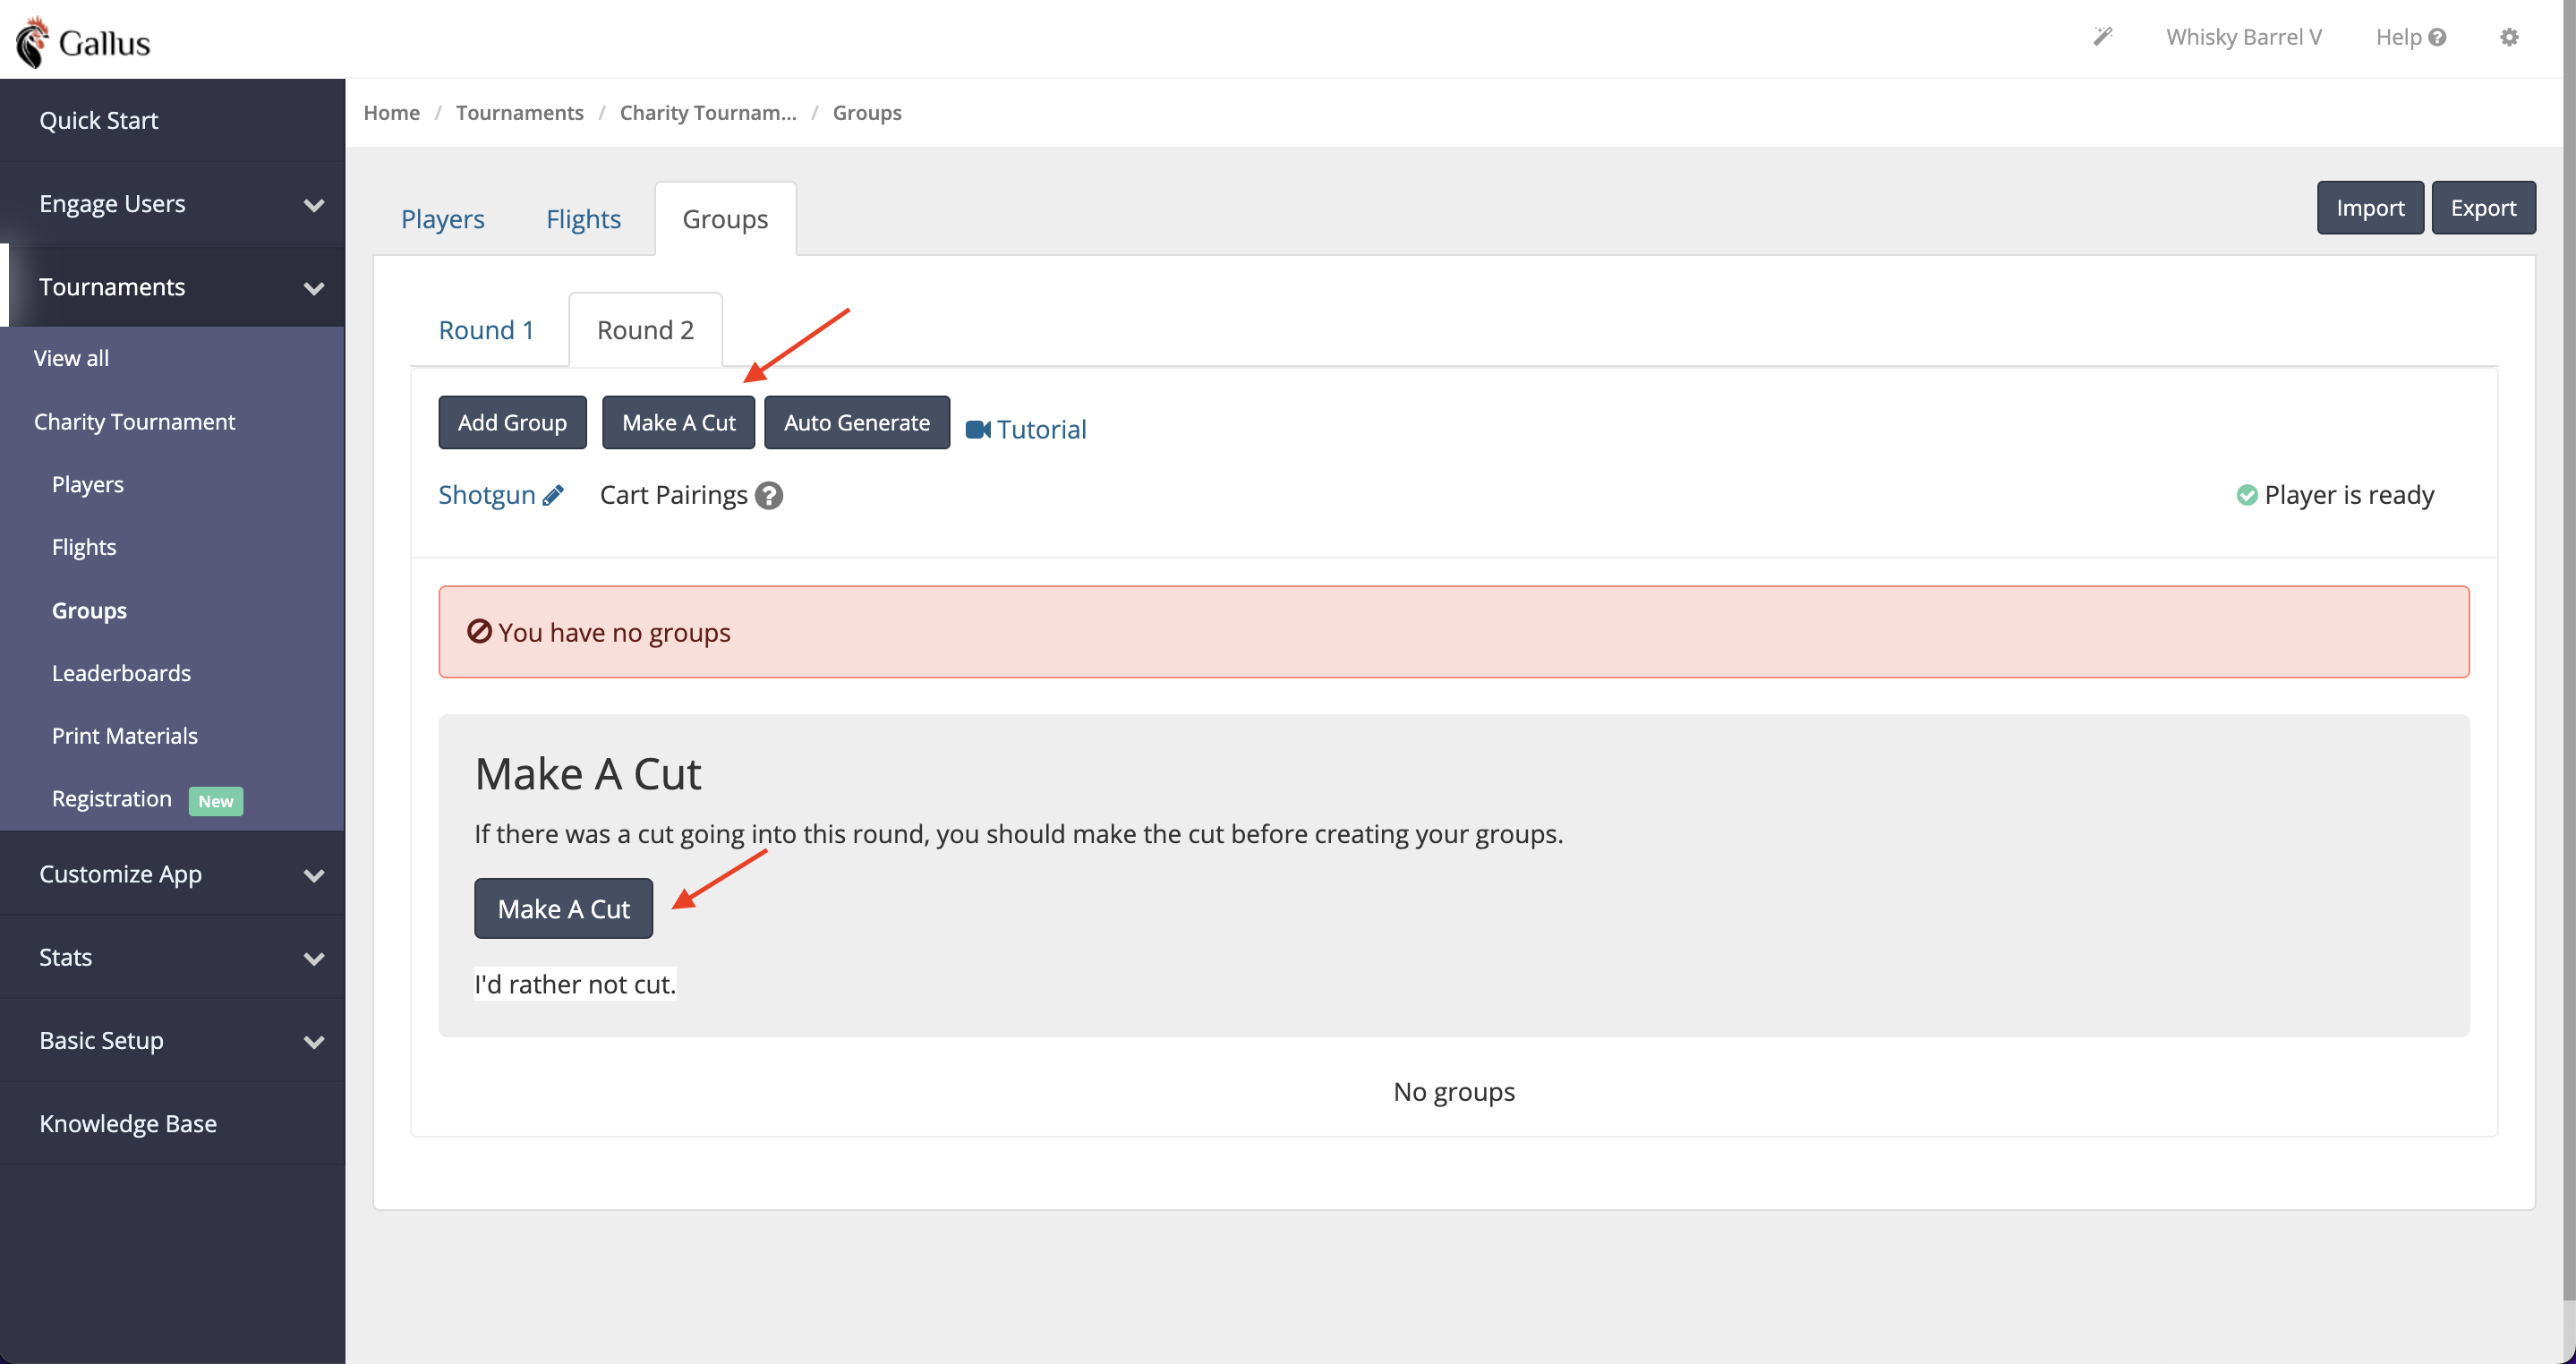The image size is (2576, 1364).
Task: Click the pencil icon next to Shotgun
Action: [553, 495]
